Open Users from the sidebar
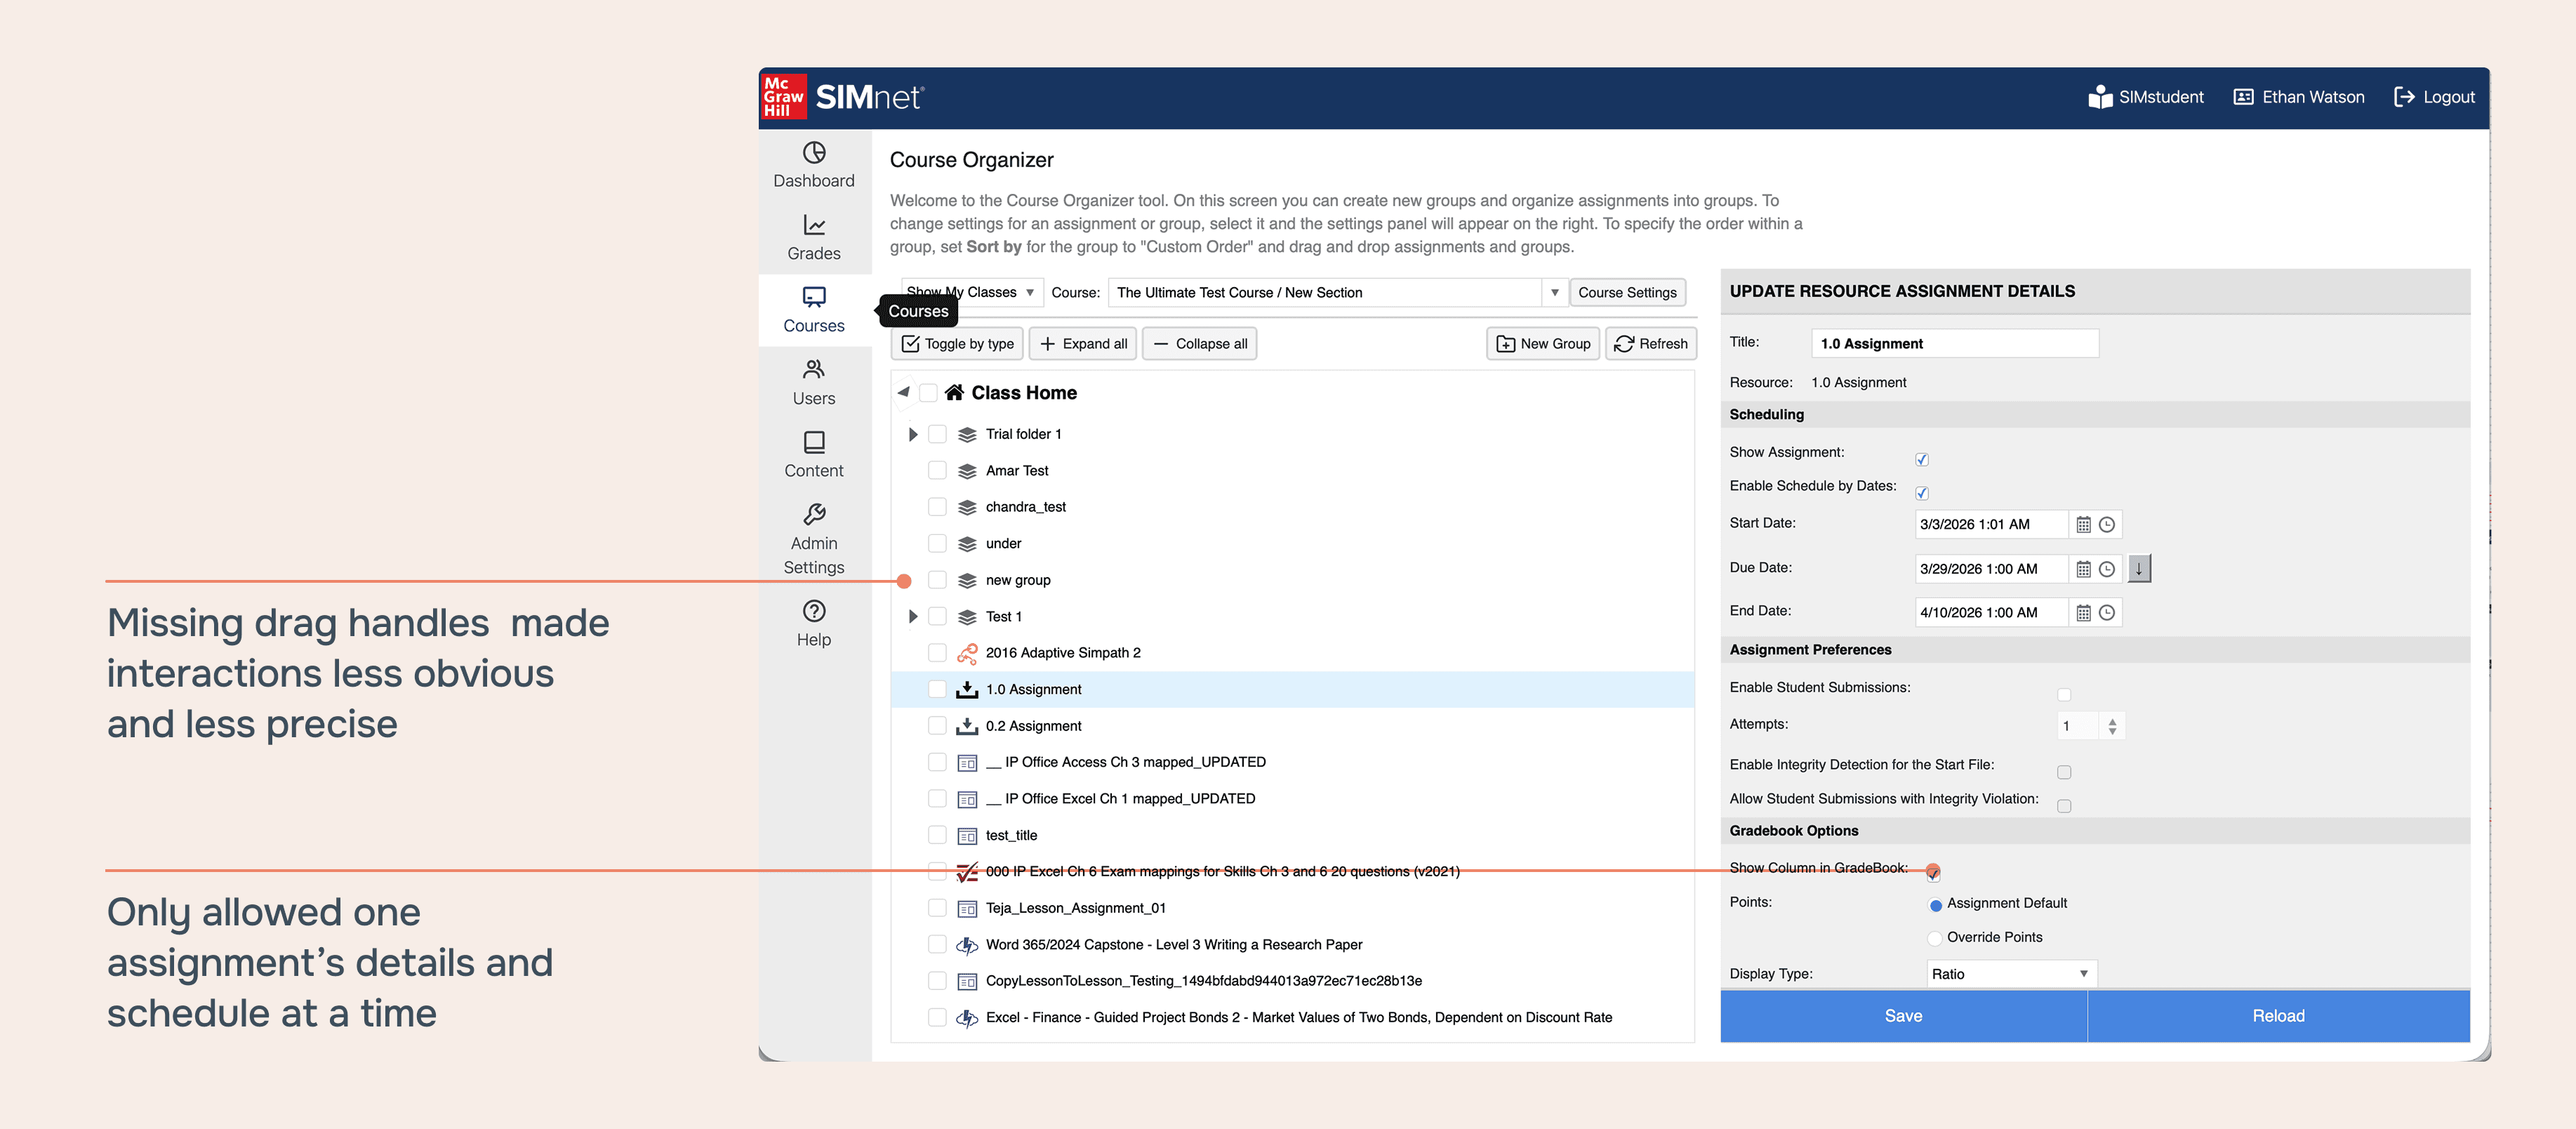Viewport: 2576px width, 1129px height. click(813, 382)
